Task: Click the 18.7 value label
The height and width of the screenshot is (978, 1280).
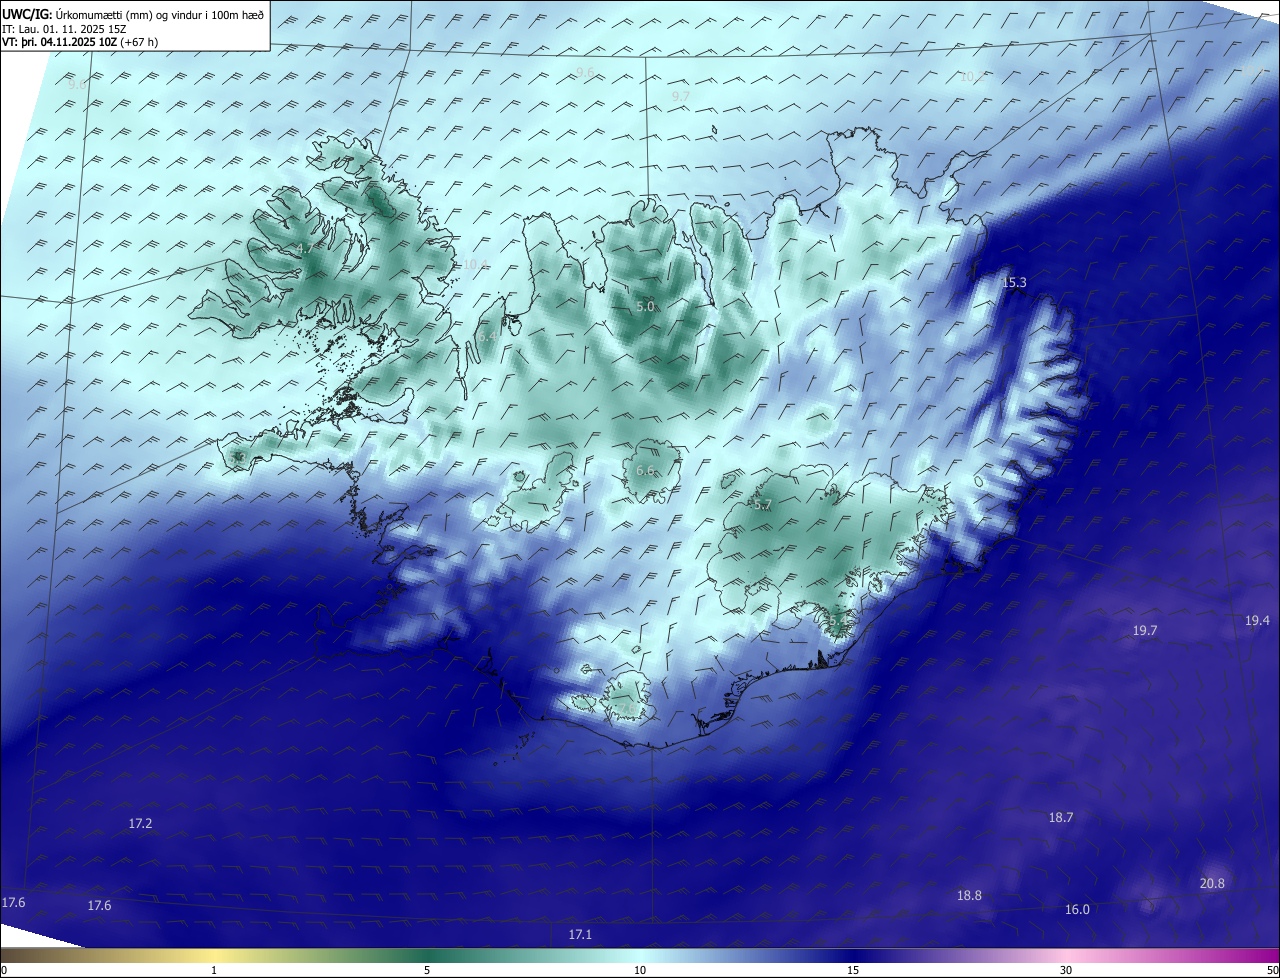Action: pyautogui.click(x=1061, y=818)
